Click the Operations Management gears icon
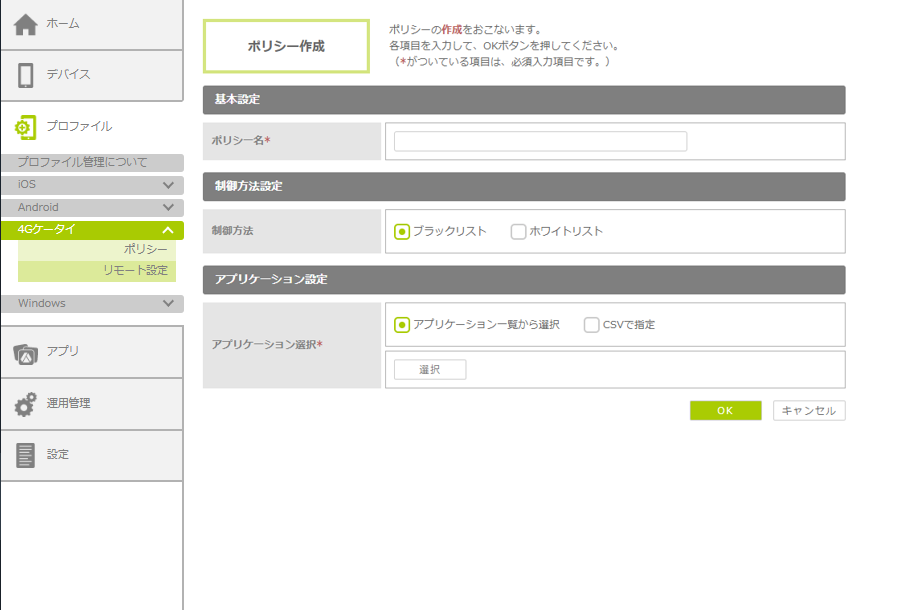Screen dimensions: 920x610 [26, 404]
